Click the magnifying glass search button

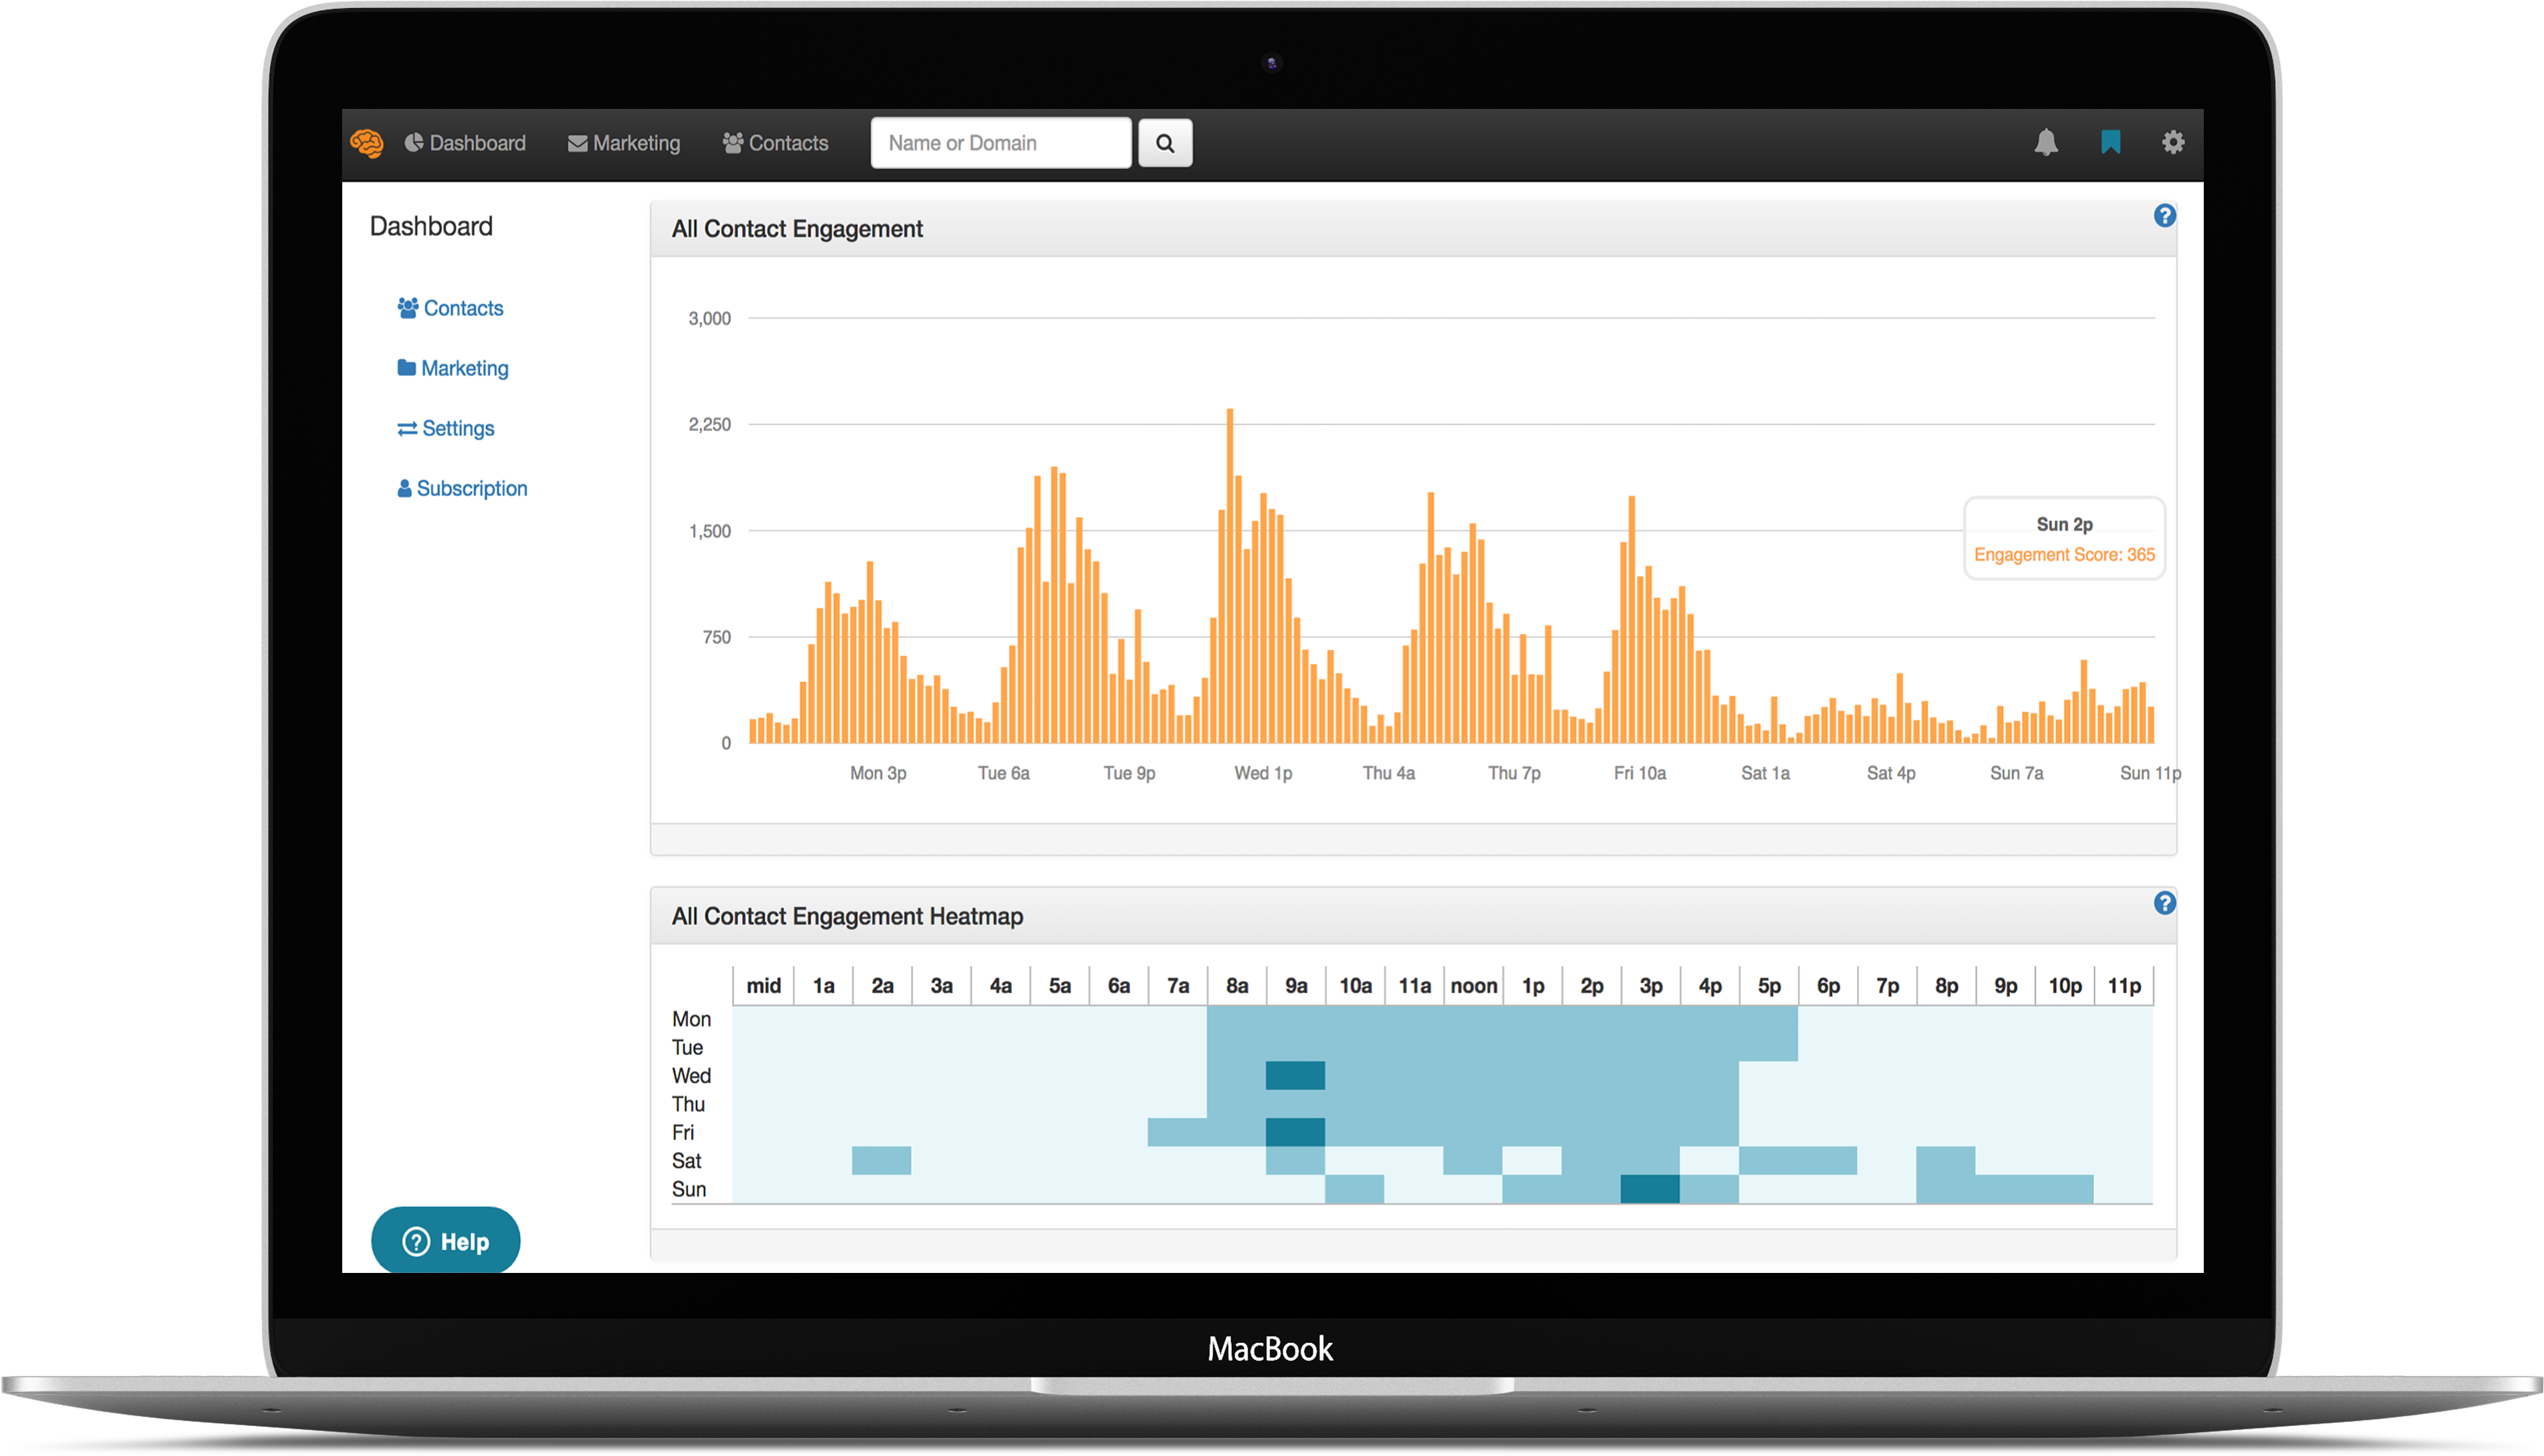[x=1165, y=143]
